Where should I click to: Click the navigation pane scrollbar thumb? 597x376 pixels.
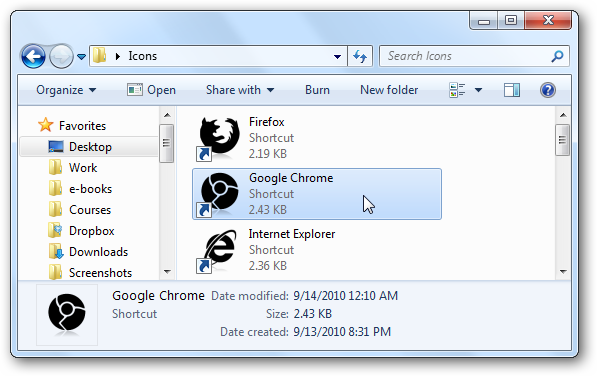[x=167, y=143]
